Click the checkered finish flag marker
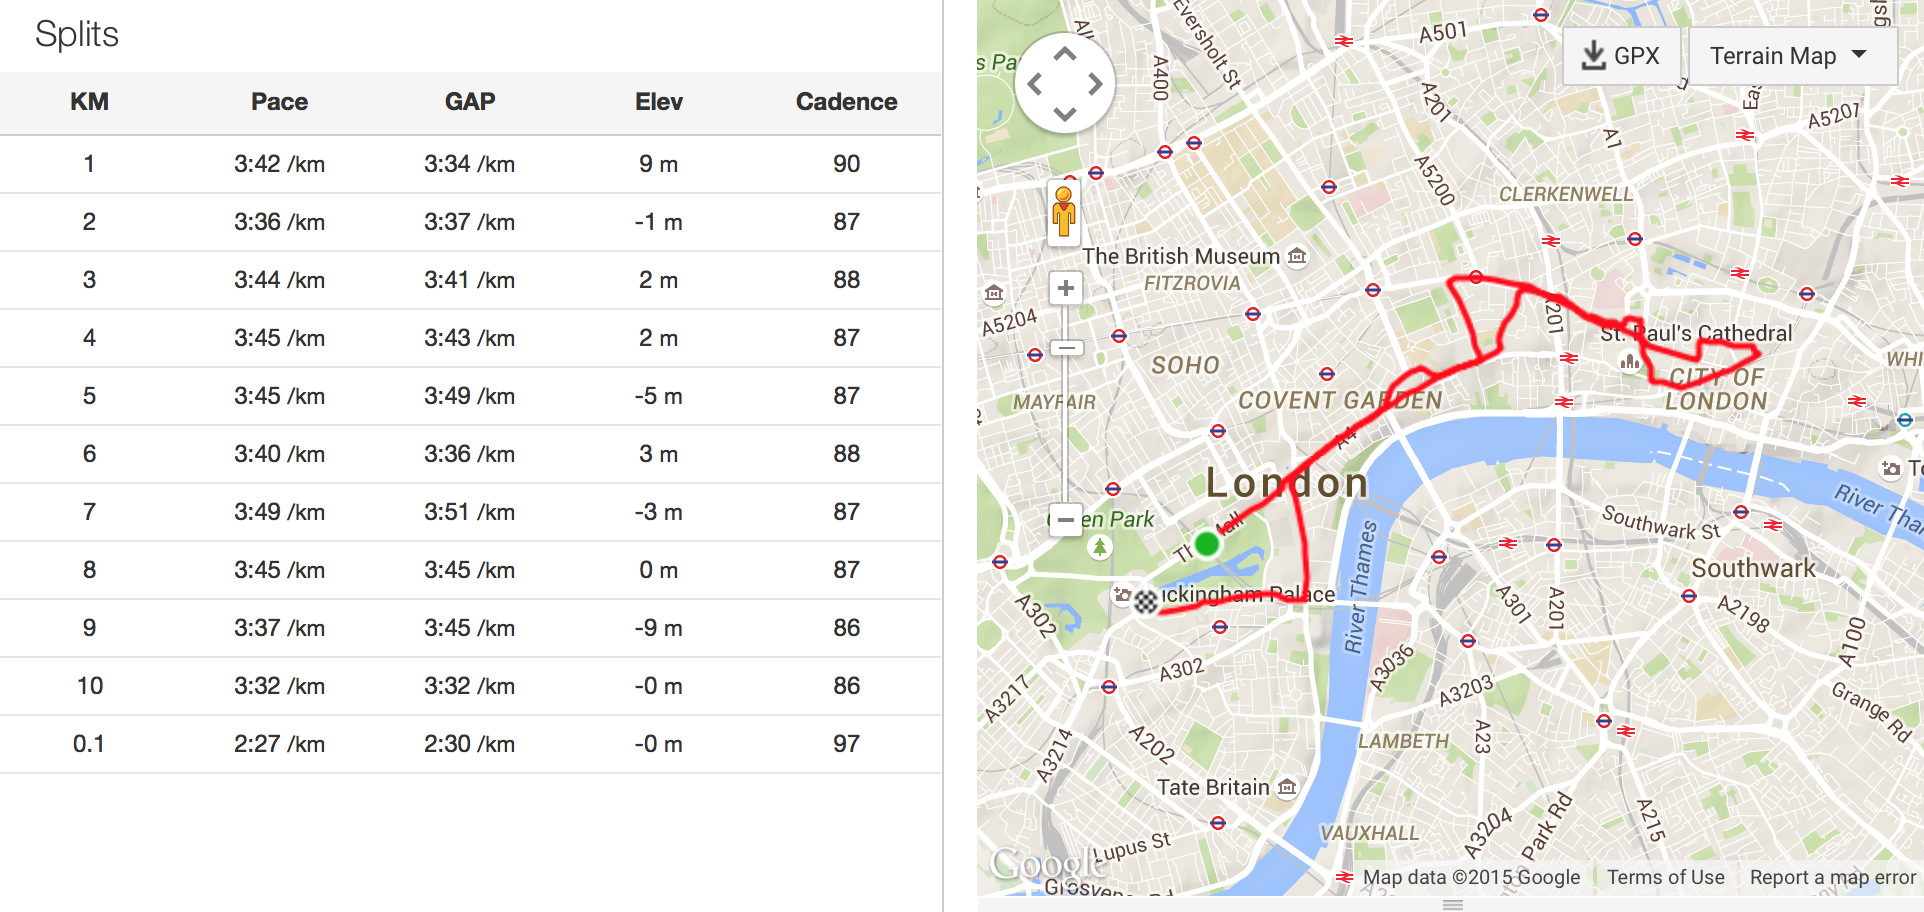The height and width of the screenshot is (912, 1924). (x=1146, y=601)
